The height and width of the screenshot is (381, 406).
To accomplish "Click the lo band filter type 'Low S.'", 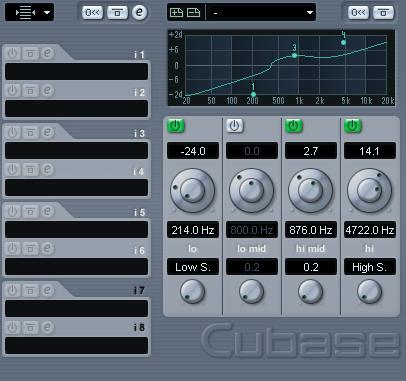I will click(x=193, y=267).
